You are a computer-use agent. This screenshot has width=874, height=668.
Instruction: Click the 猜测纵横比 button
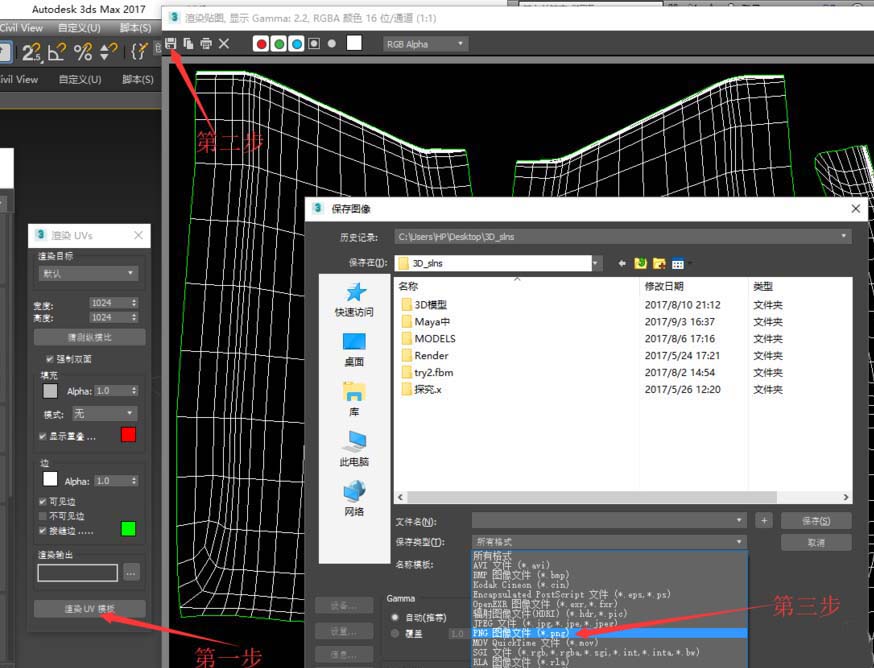(90, 337)
